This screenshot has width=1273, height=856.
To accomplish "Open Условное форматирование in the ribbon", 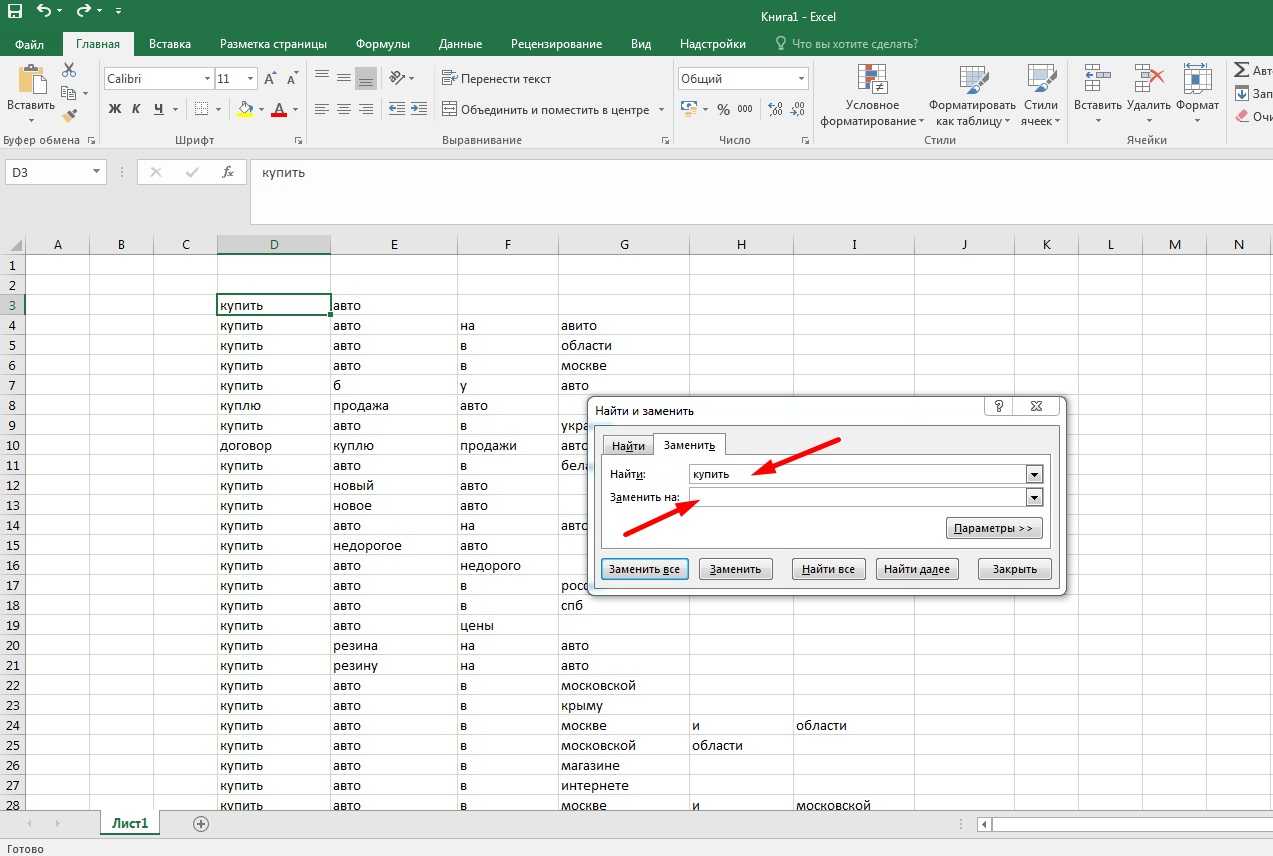I will [x=872, y=98].
